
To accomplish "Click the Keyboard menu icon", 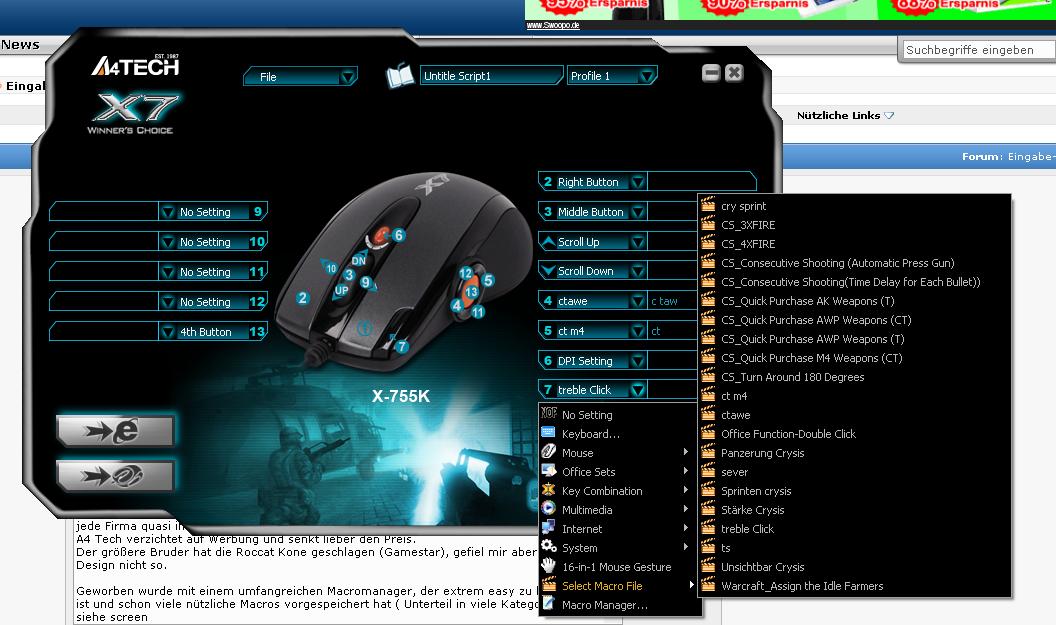I will 549,433.
